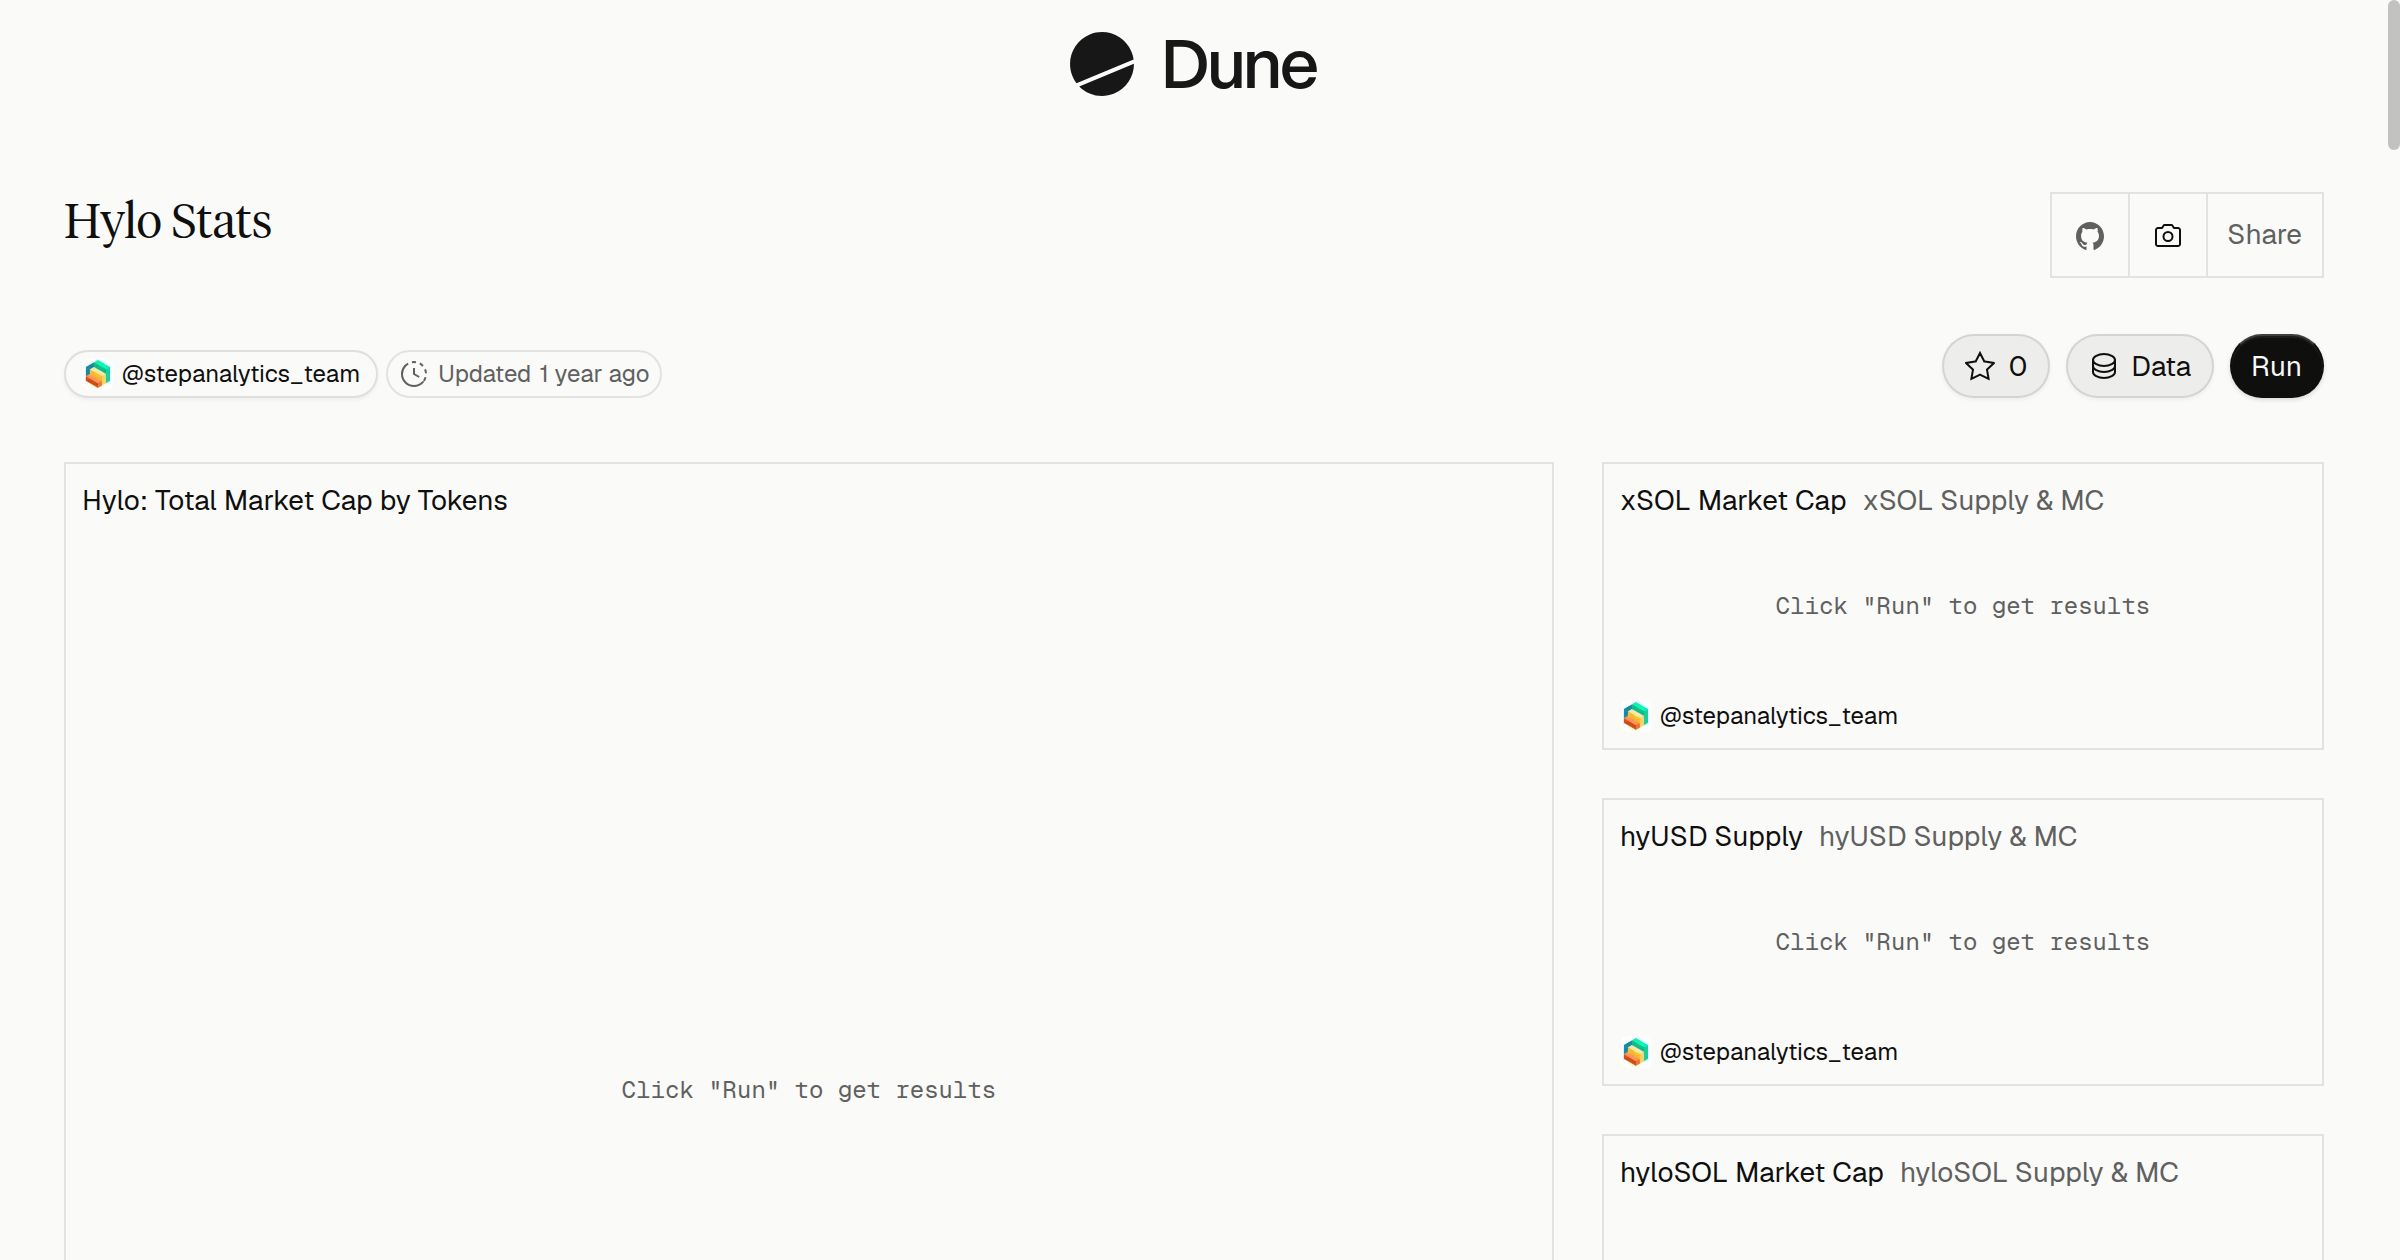Click 'Click "Run" to get results' in hyUSD card
2400x1260 pixels.
pos(1962,942)
